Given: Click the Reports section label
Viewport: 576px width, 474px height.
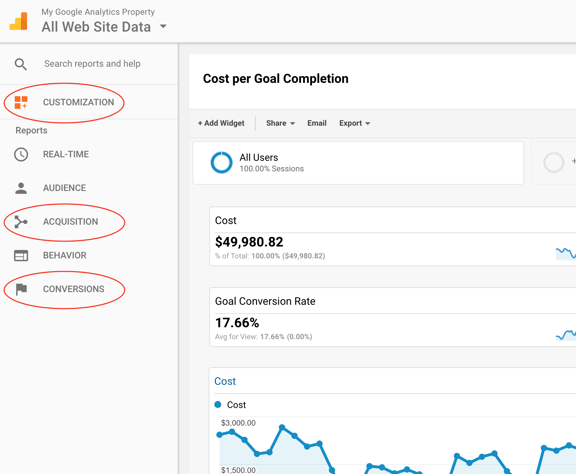Looking at the screenshot, I should [x=31, y=130].
